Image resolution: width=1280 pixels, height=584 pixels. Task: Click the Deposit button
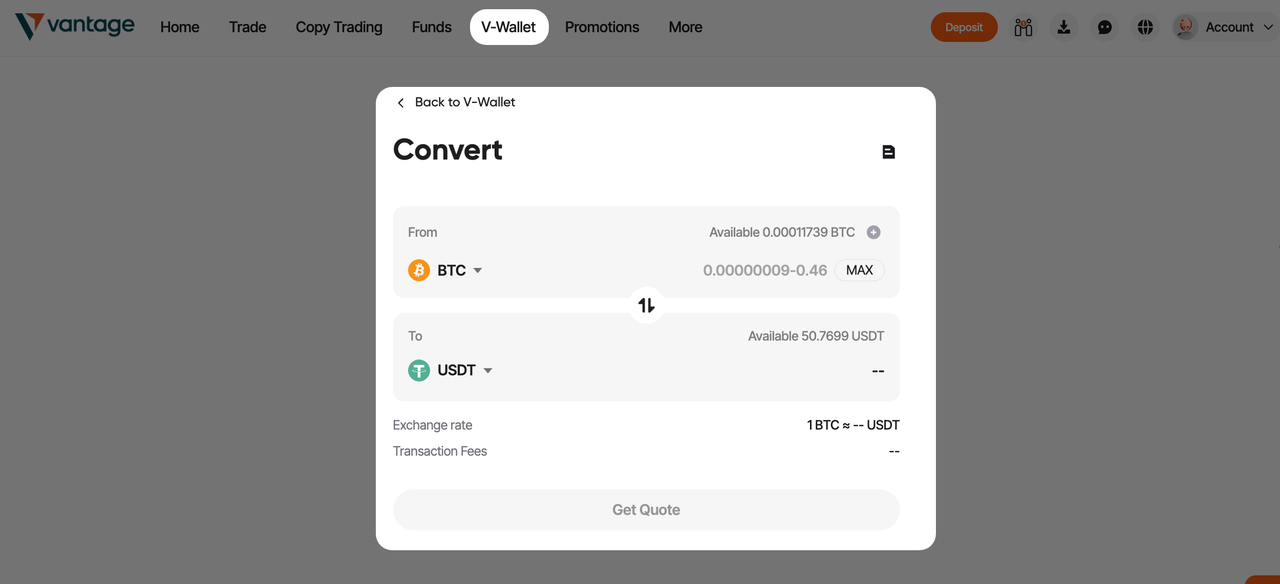click(x=964, y=27)
